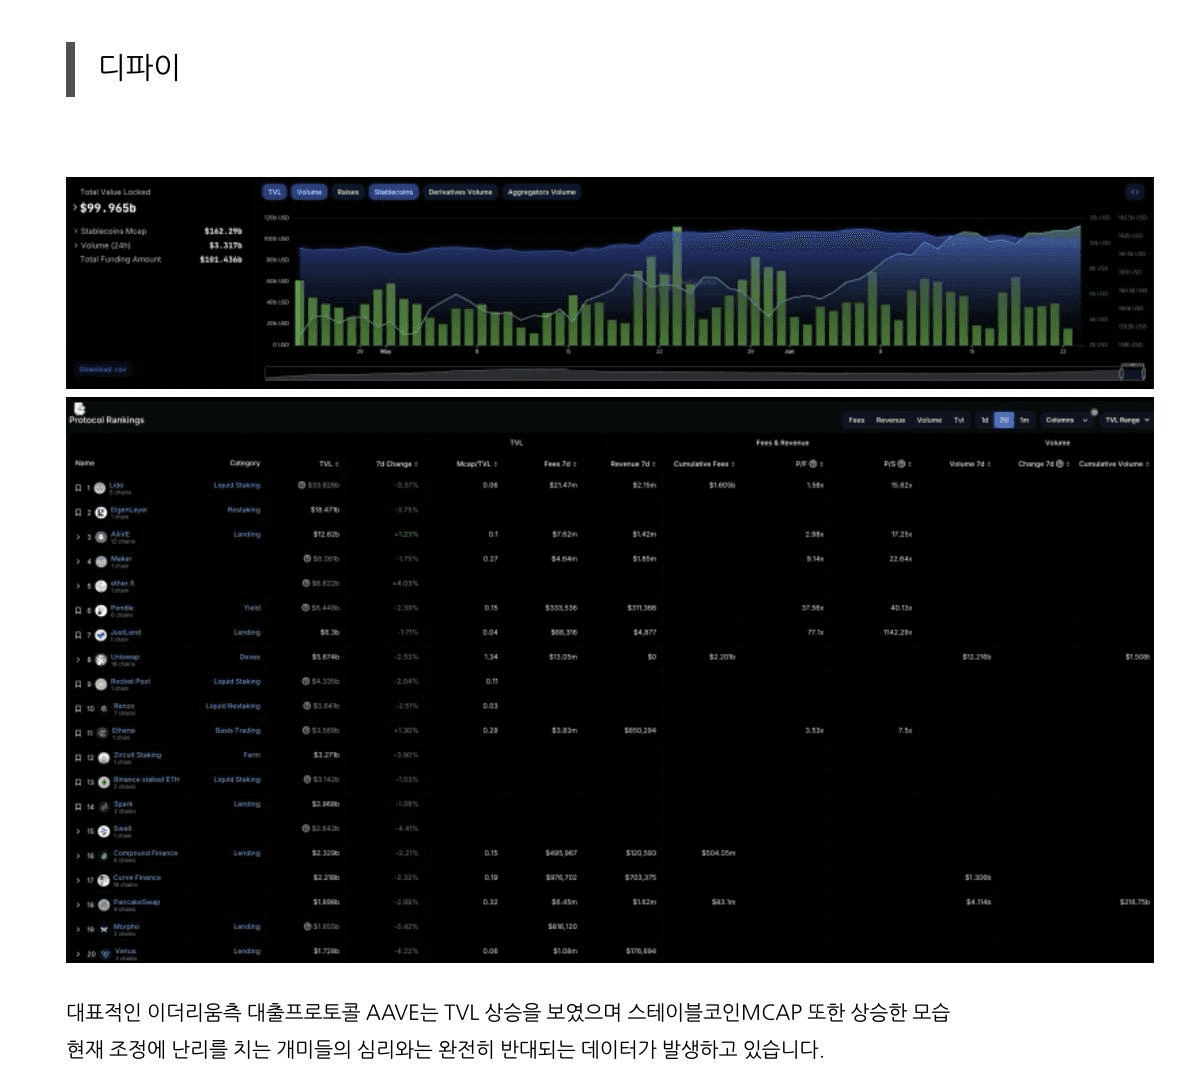Click the Pendle protocol logo
This screenshot has width=1202, height=1068.
(x=101, y=610)
